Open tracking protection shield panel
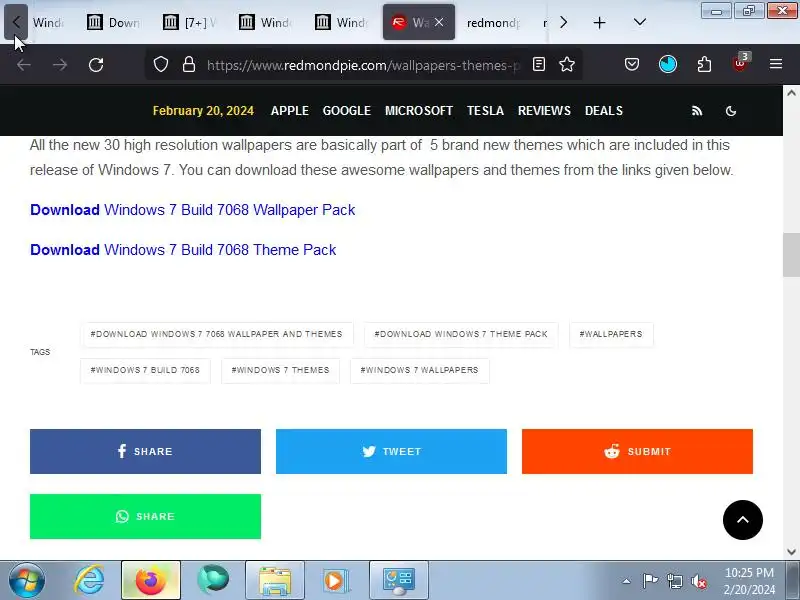 161,64
